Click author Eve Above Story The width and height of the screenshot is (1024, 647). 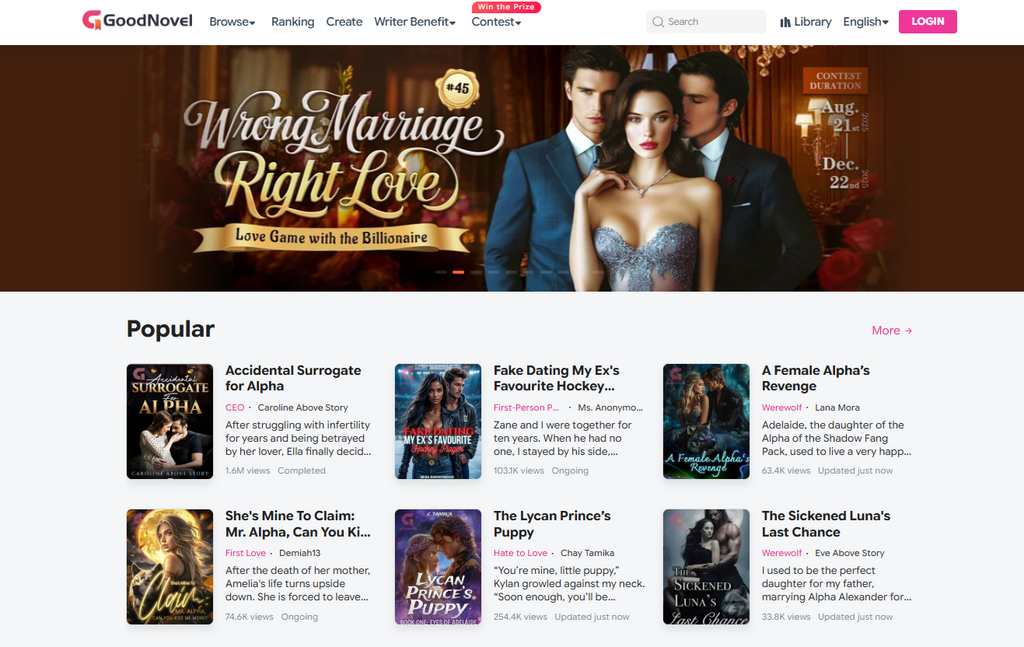click(x=850, y=553)
